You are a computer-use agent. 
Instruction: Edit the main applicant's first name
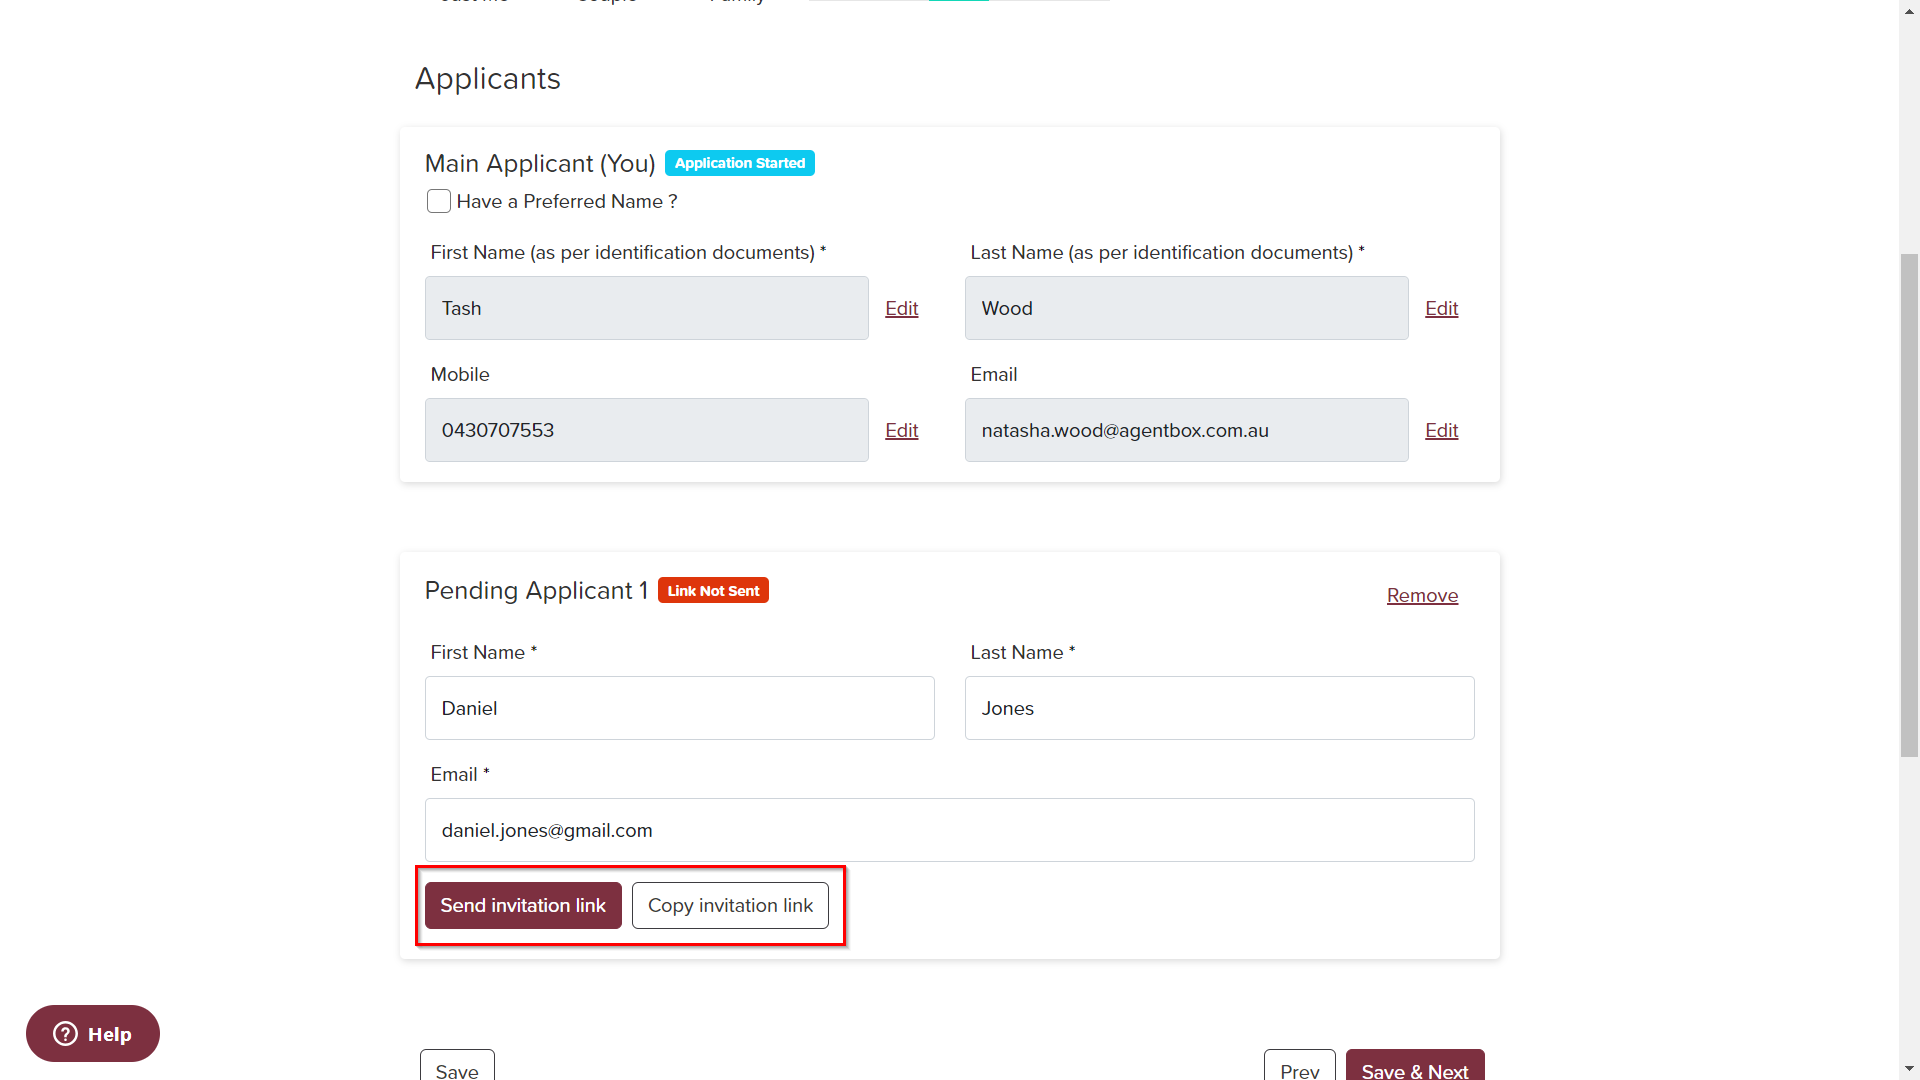click(901, 308)
